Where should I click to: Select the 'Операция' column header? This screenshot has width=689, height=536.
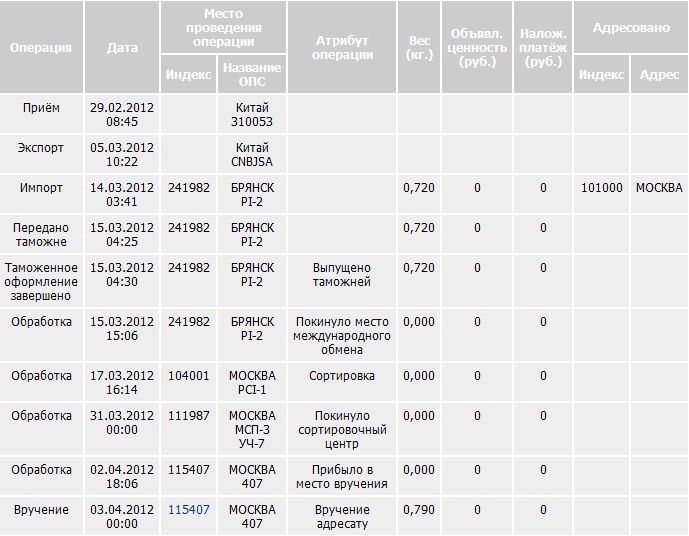click(41, 47)
